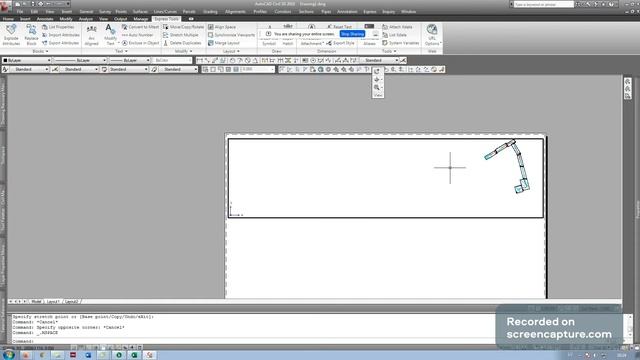Open the ByLayer color dropdown
This screenshot has width=640, height=360.
[x=27, y=60]
